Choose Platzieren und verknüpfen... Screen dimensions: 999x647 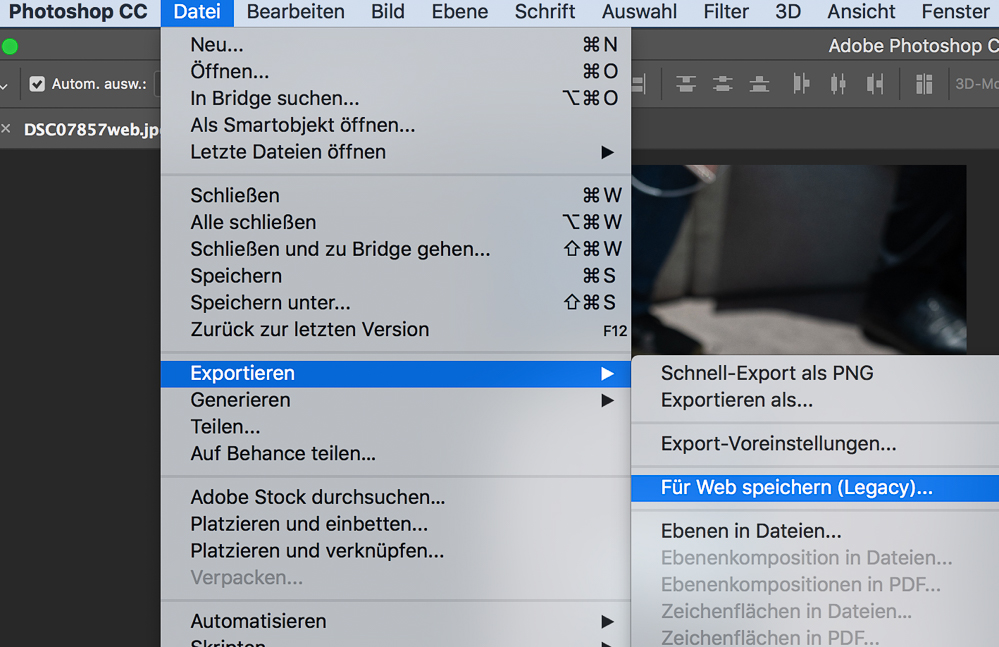[396, 550]
